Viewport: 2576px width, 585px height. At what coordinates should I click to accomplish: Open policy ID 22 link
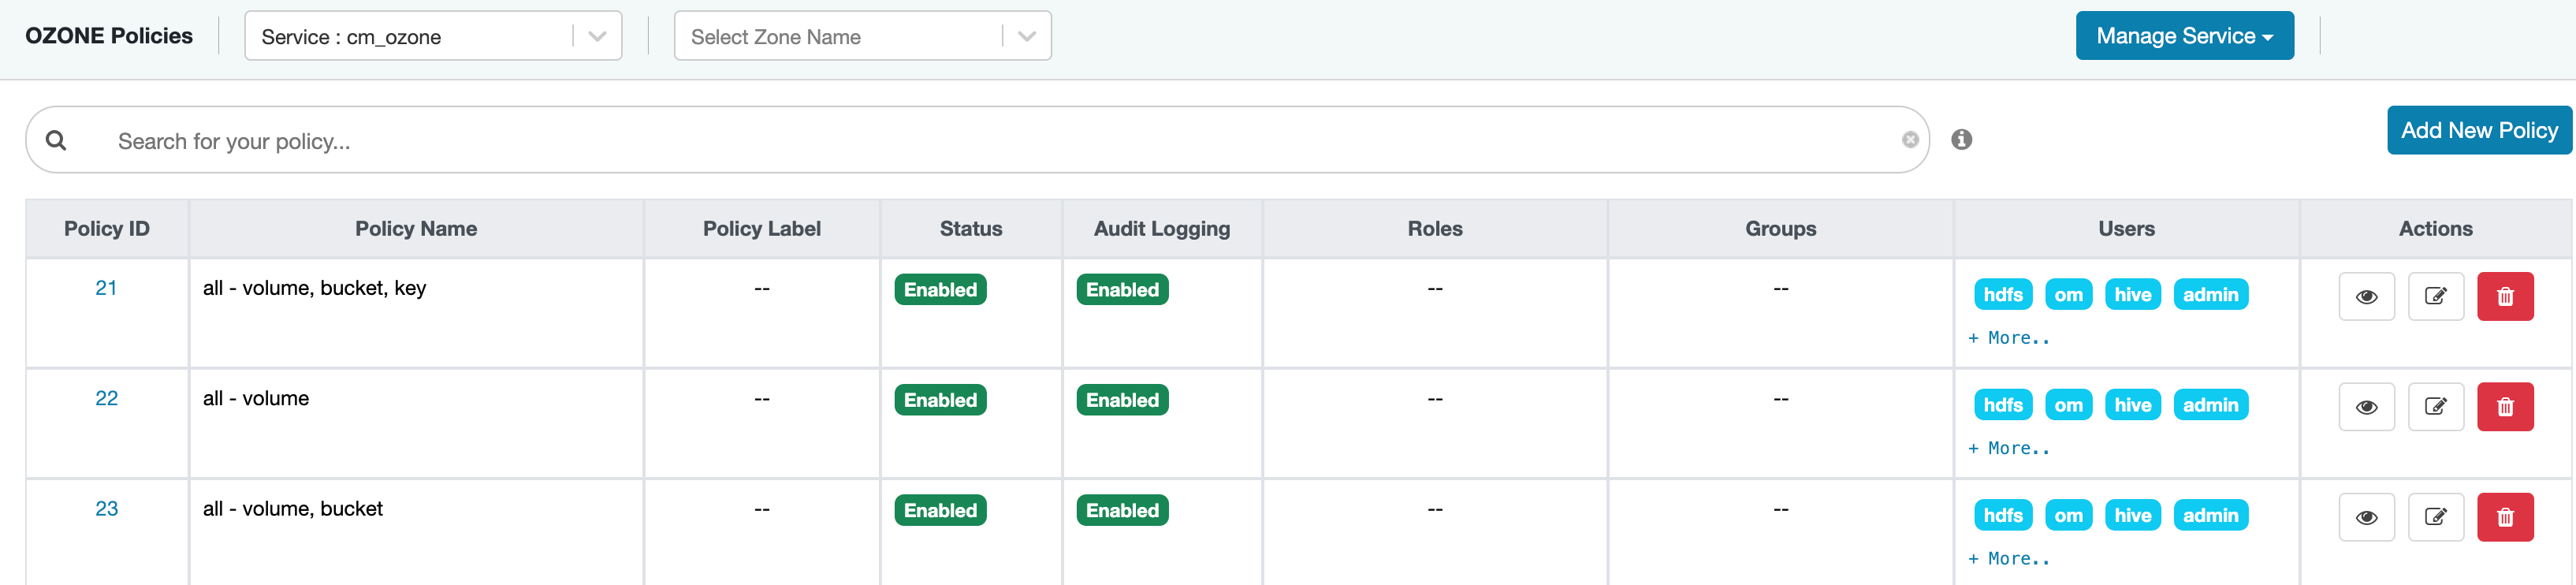106,399
